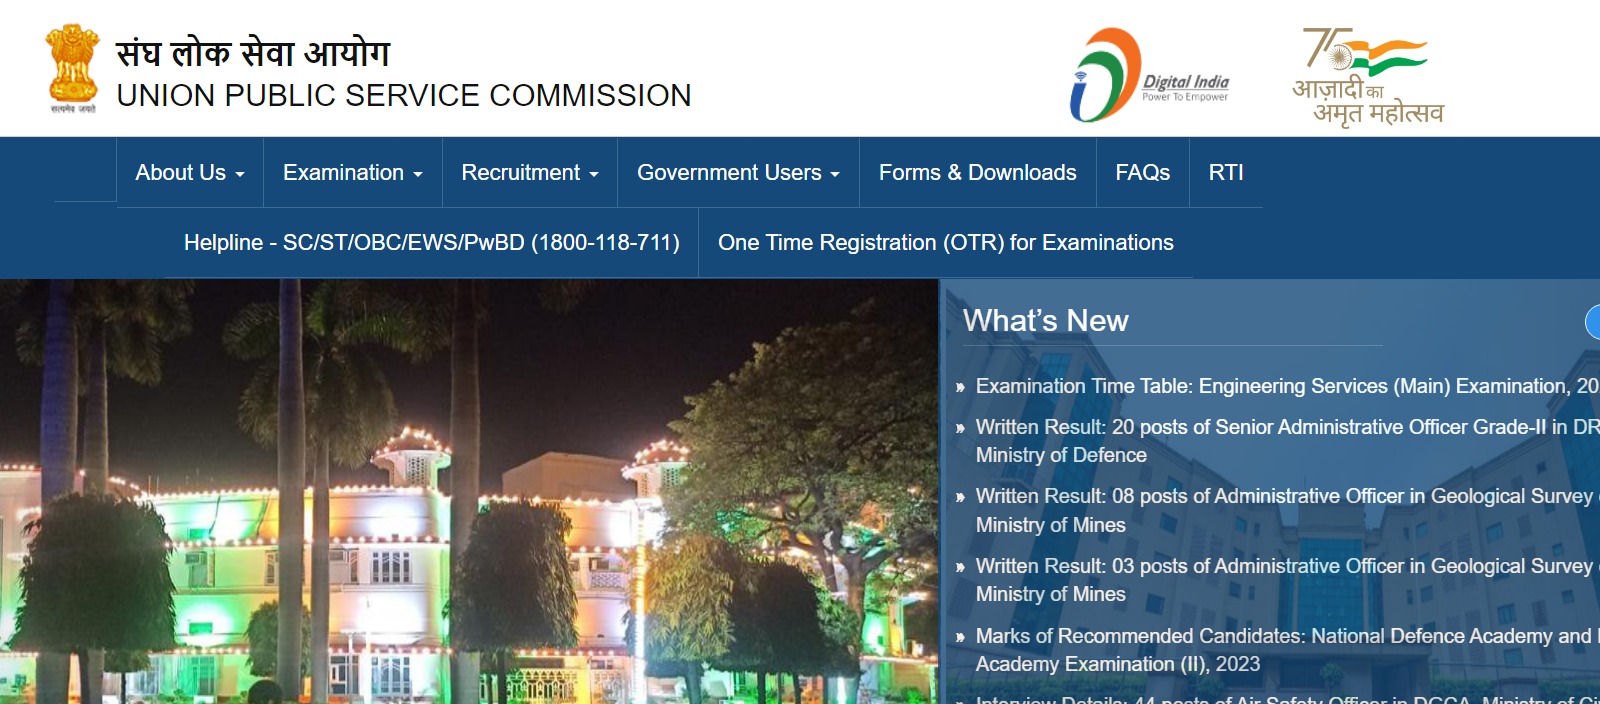Expand the Recruitment dropdown menu
Viewport: 1600px width, 704px height.
point(530,173)
